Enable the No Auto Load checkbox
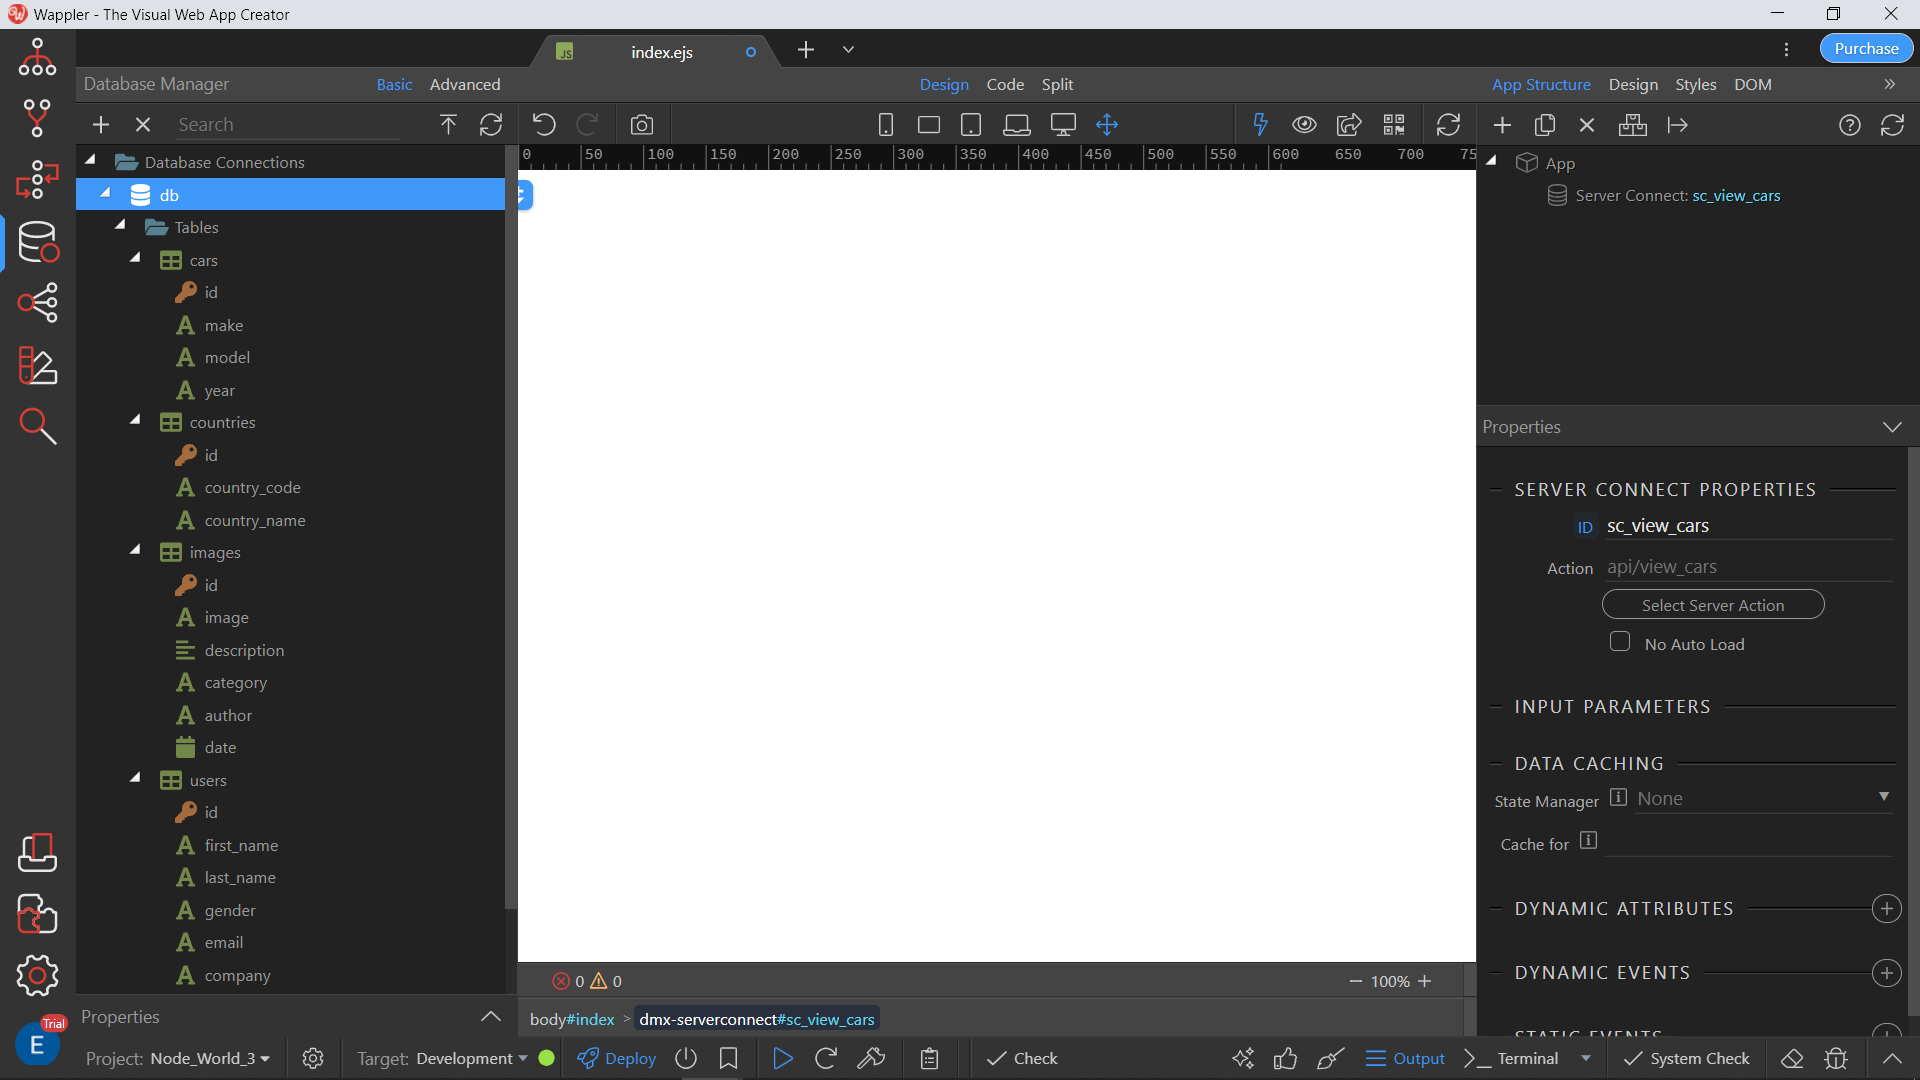Image resolution: width=1920 pixels, height=1080 pixels. [1620, 642]
